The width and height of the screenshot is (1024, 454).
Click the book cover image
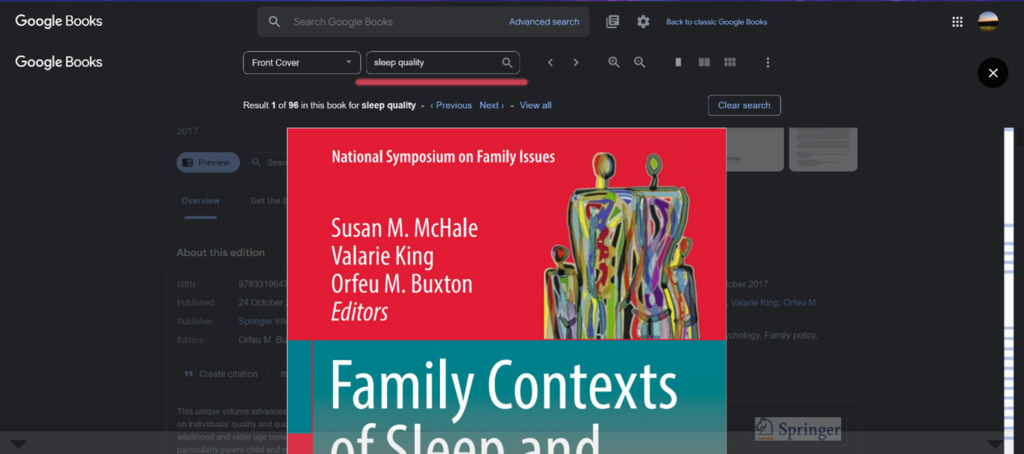coord(507,291)
